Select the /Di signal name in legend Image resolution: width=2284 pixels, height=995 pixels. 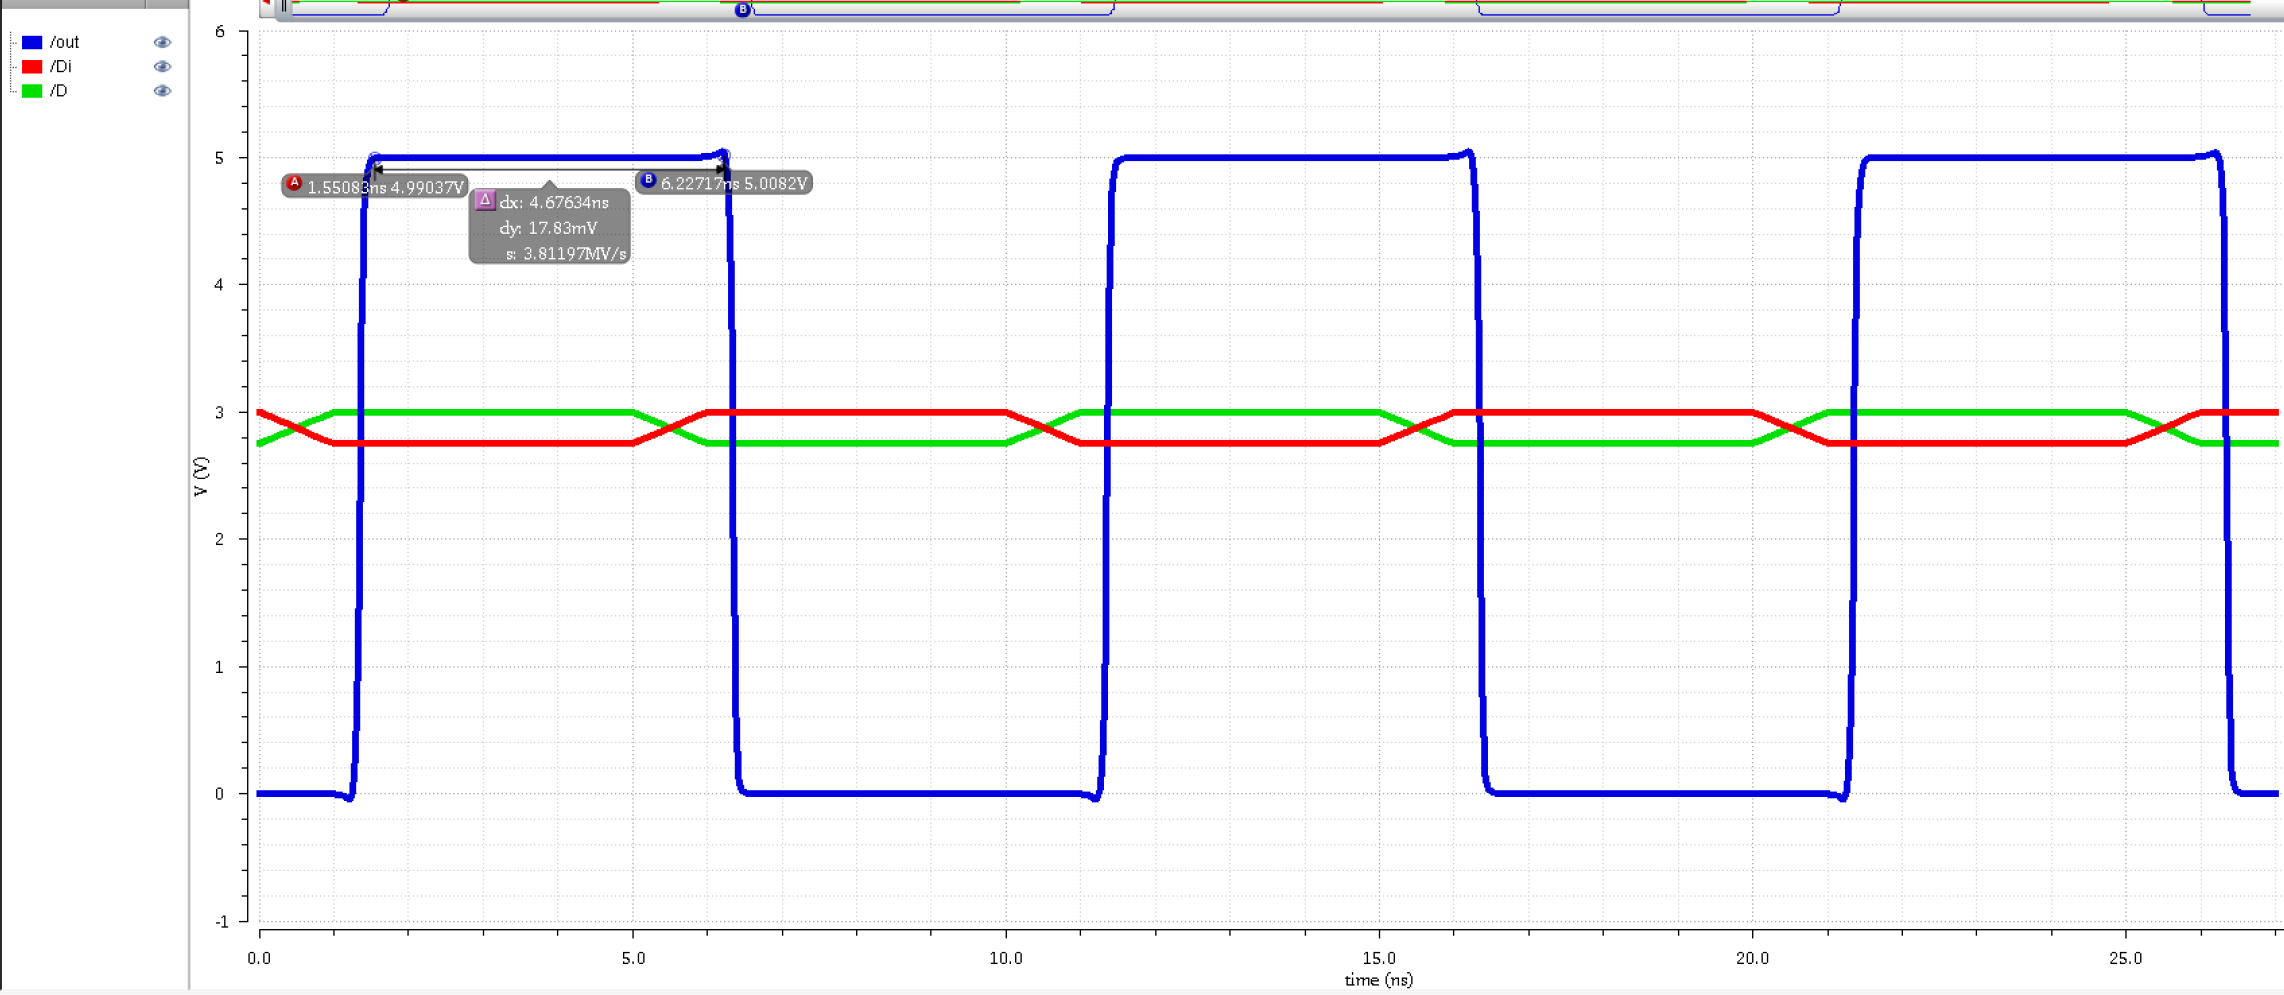(61, 67)
